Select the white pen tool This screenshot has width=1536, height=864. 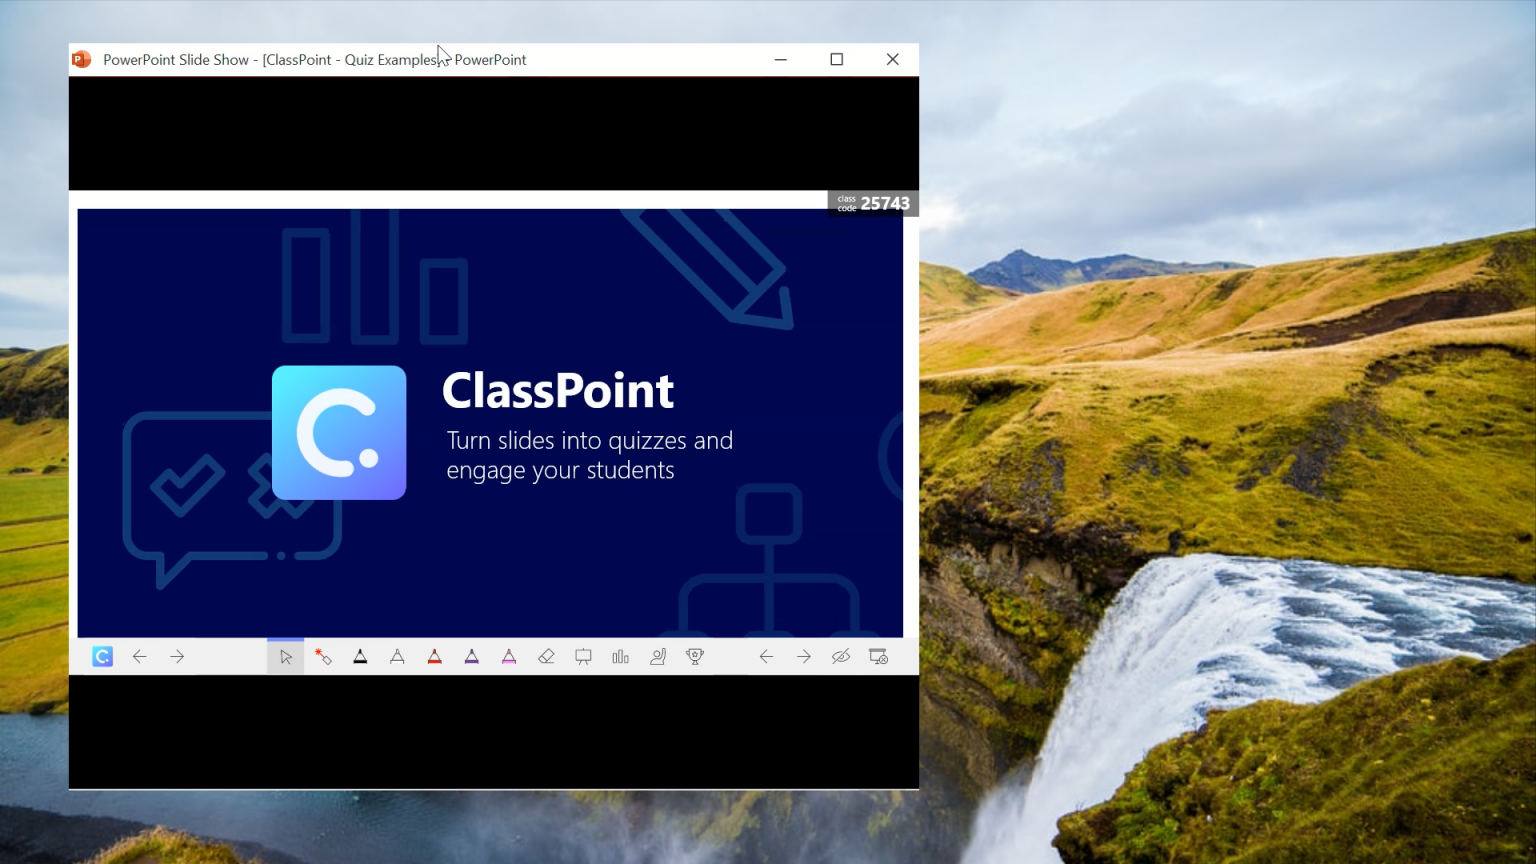tap(397, 656)
